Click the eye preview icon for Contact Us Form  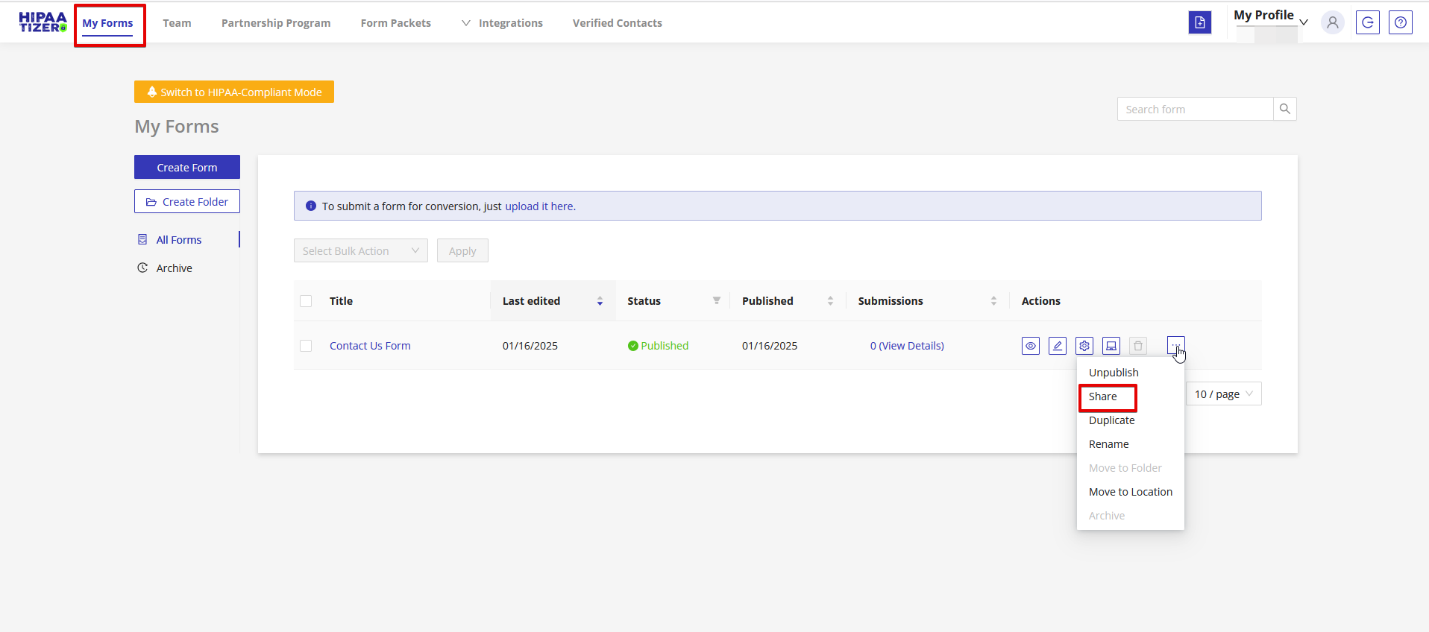point(1031,346)
